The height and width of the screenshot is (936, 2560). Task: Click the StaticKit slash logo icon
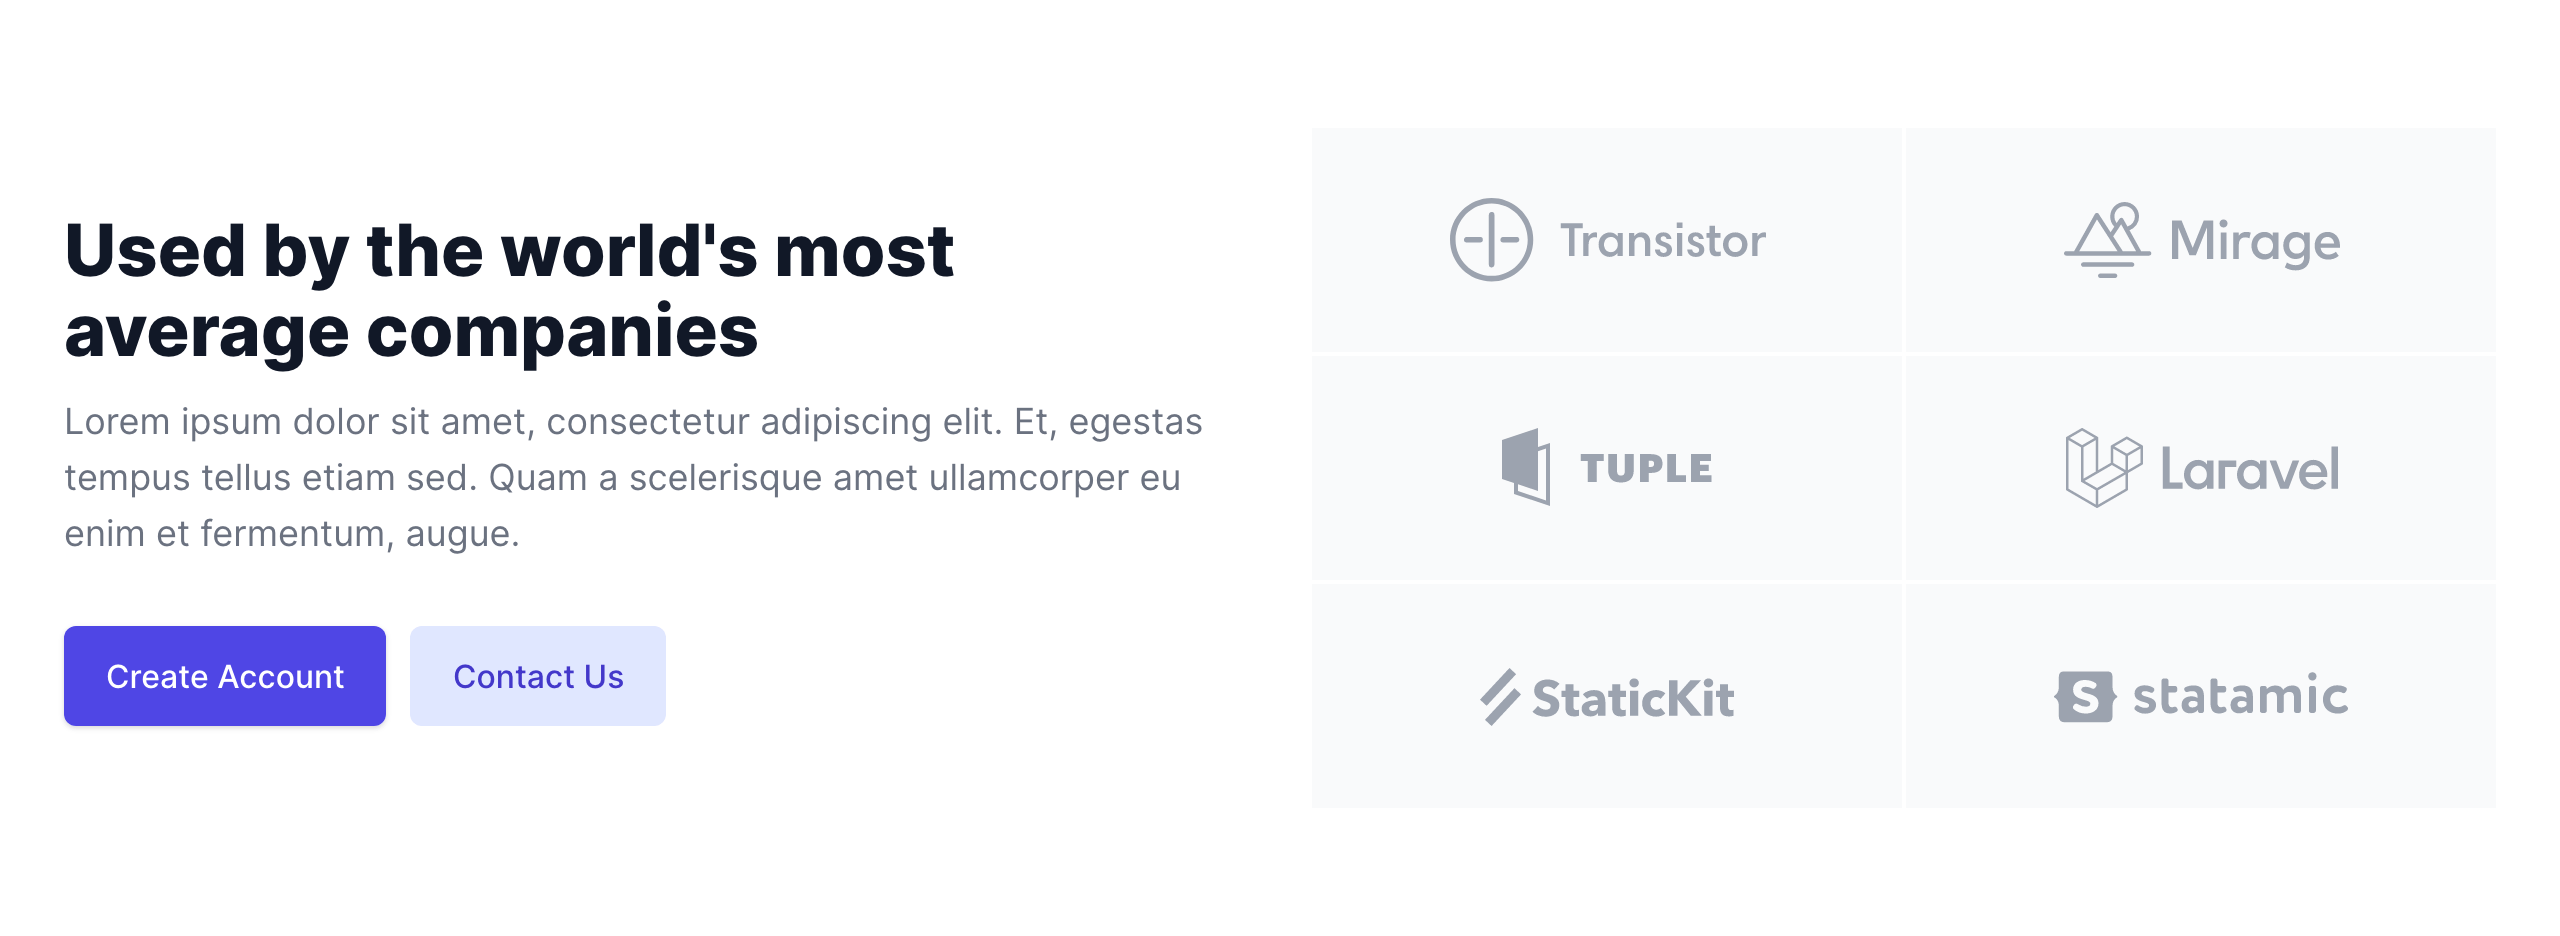click(1500, 697)
